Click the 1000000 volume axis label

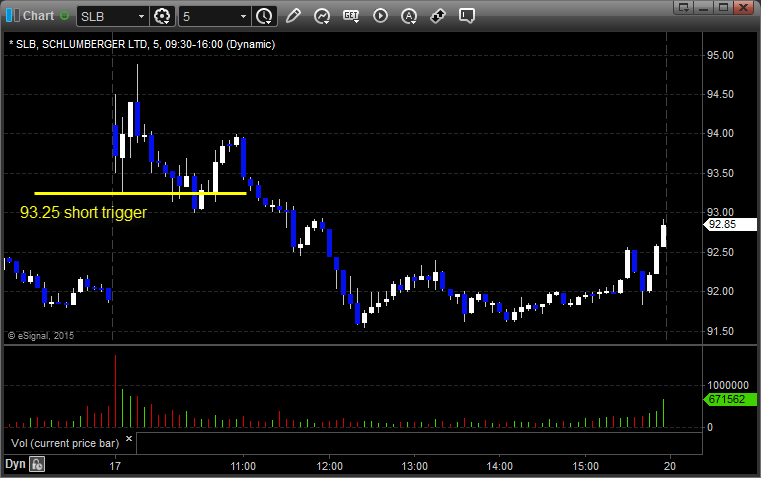coord(728,385)
